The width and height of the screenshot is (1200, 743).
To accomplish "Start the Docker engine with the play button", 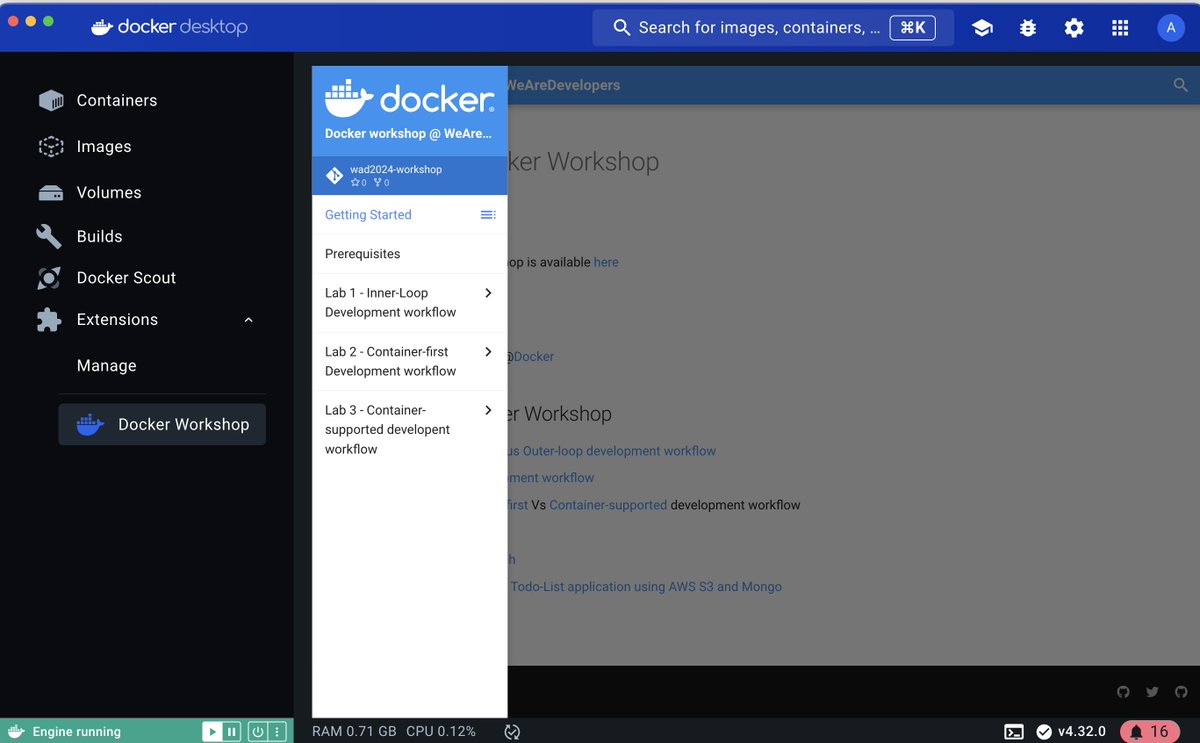I will pos(212,731).
